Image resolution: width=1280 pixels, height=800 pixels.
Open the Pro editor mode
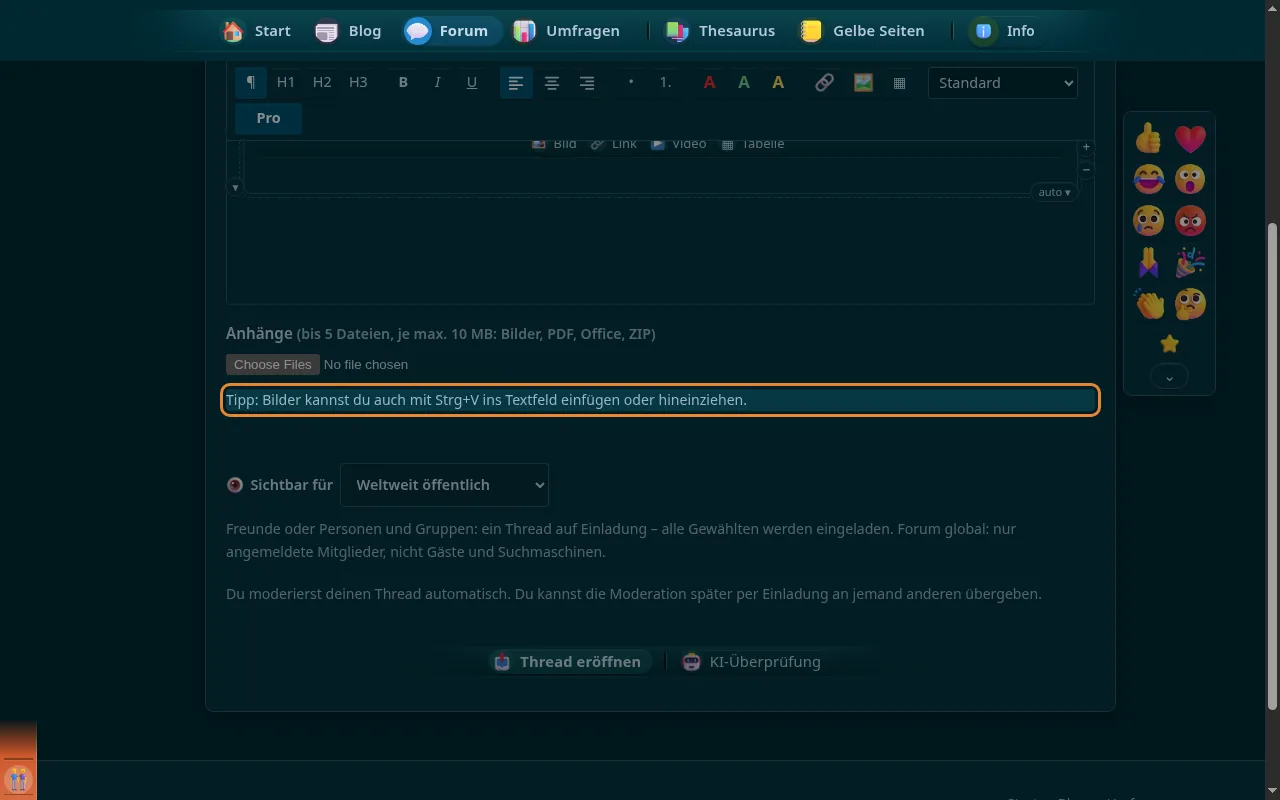click(268, 118)
